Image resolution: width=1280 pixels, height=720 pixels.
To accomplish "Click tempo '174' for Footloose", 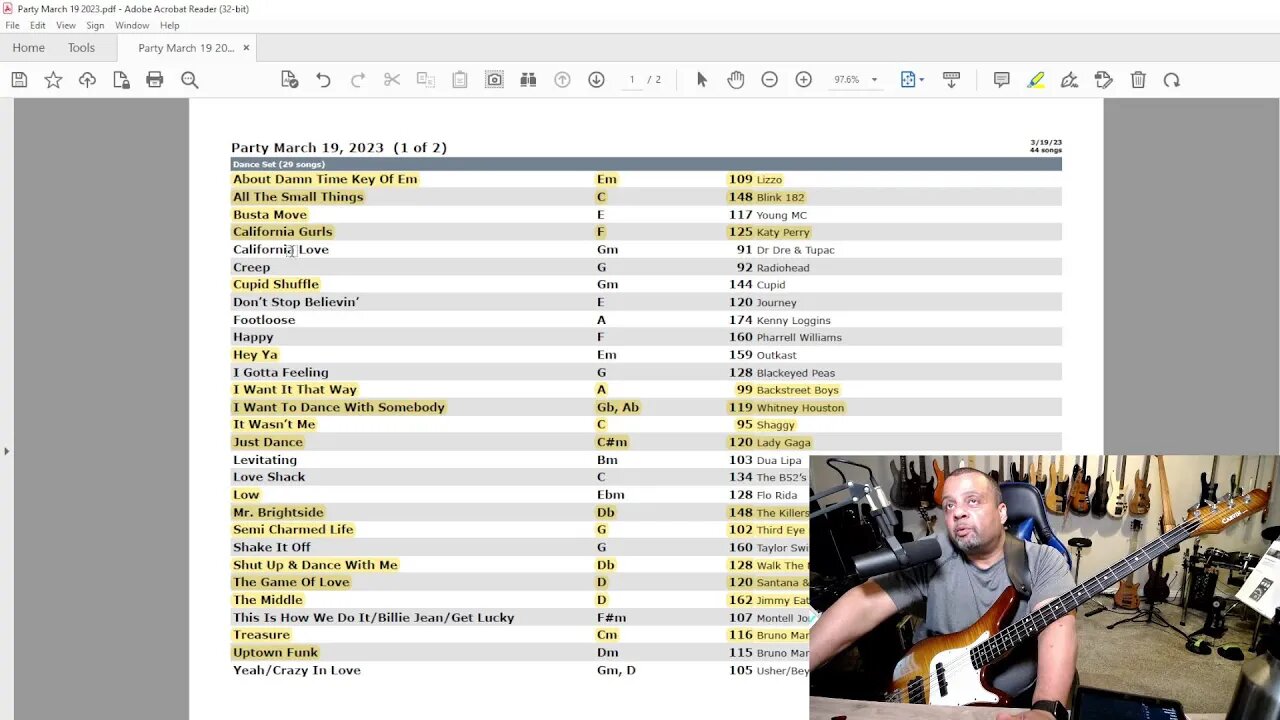I will 740,320.
